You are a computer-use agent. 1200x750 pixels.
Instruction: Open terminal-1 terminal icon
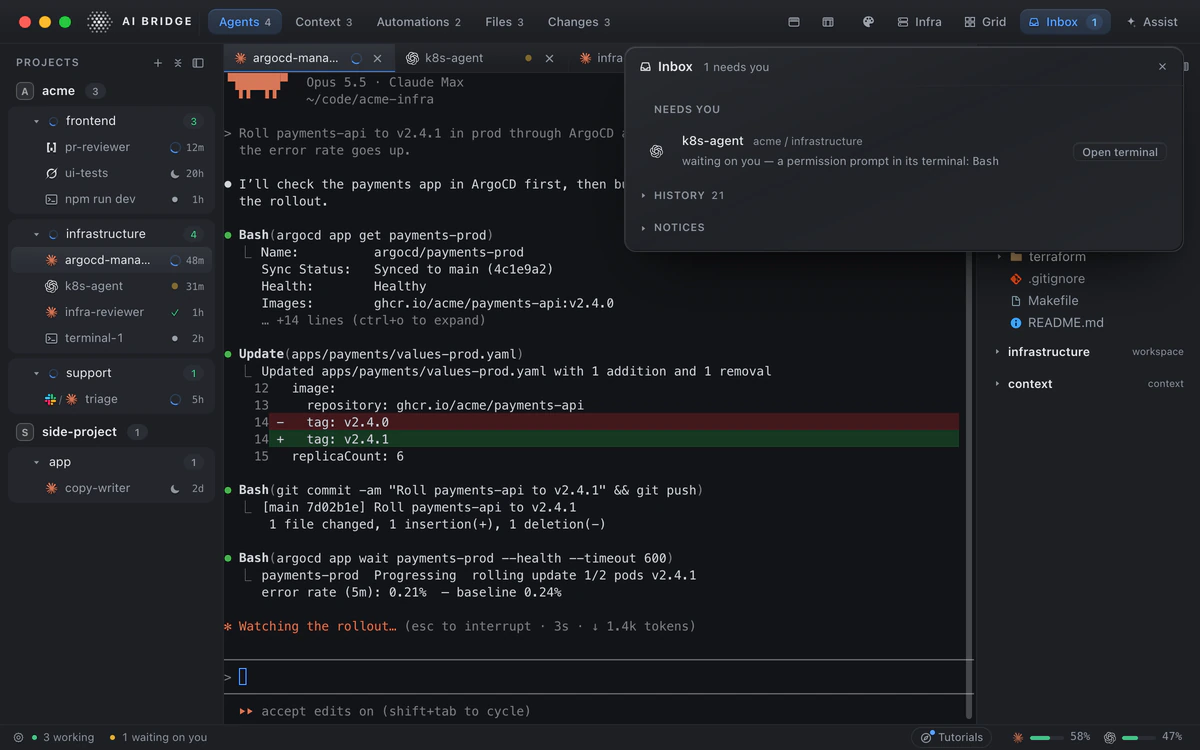[x=52, y=338]
